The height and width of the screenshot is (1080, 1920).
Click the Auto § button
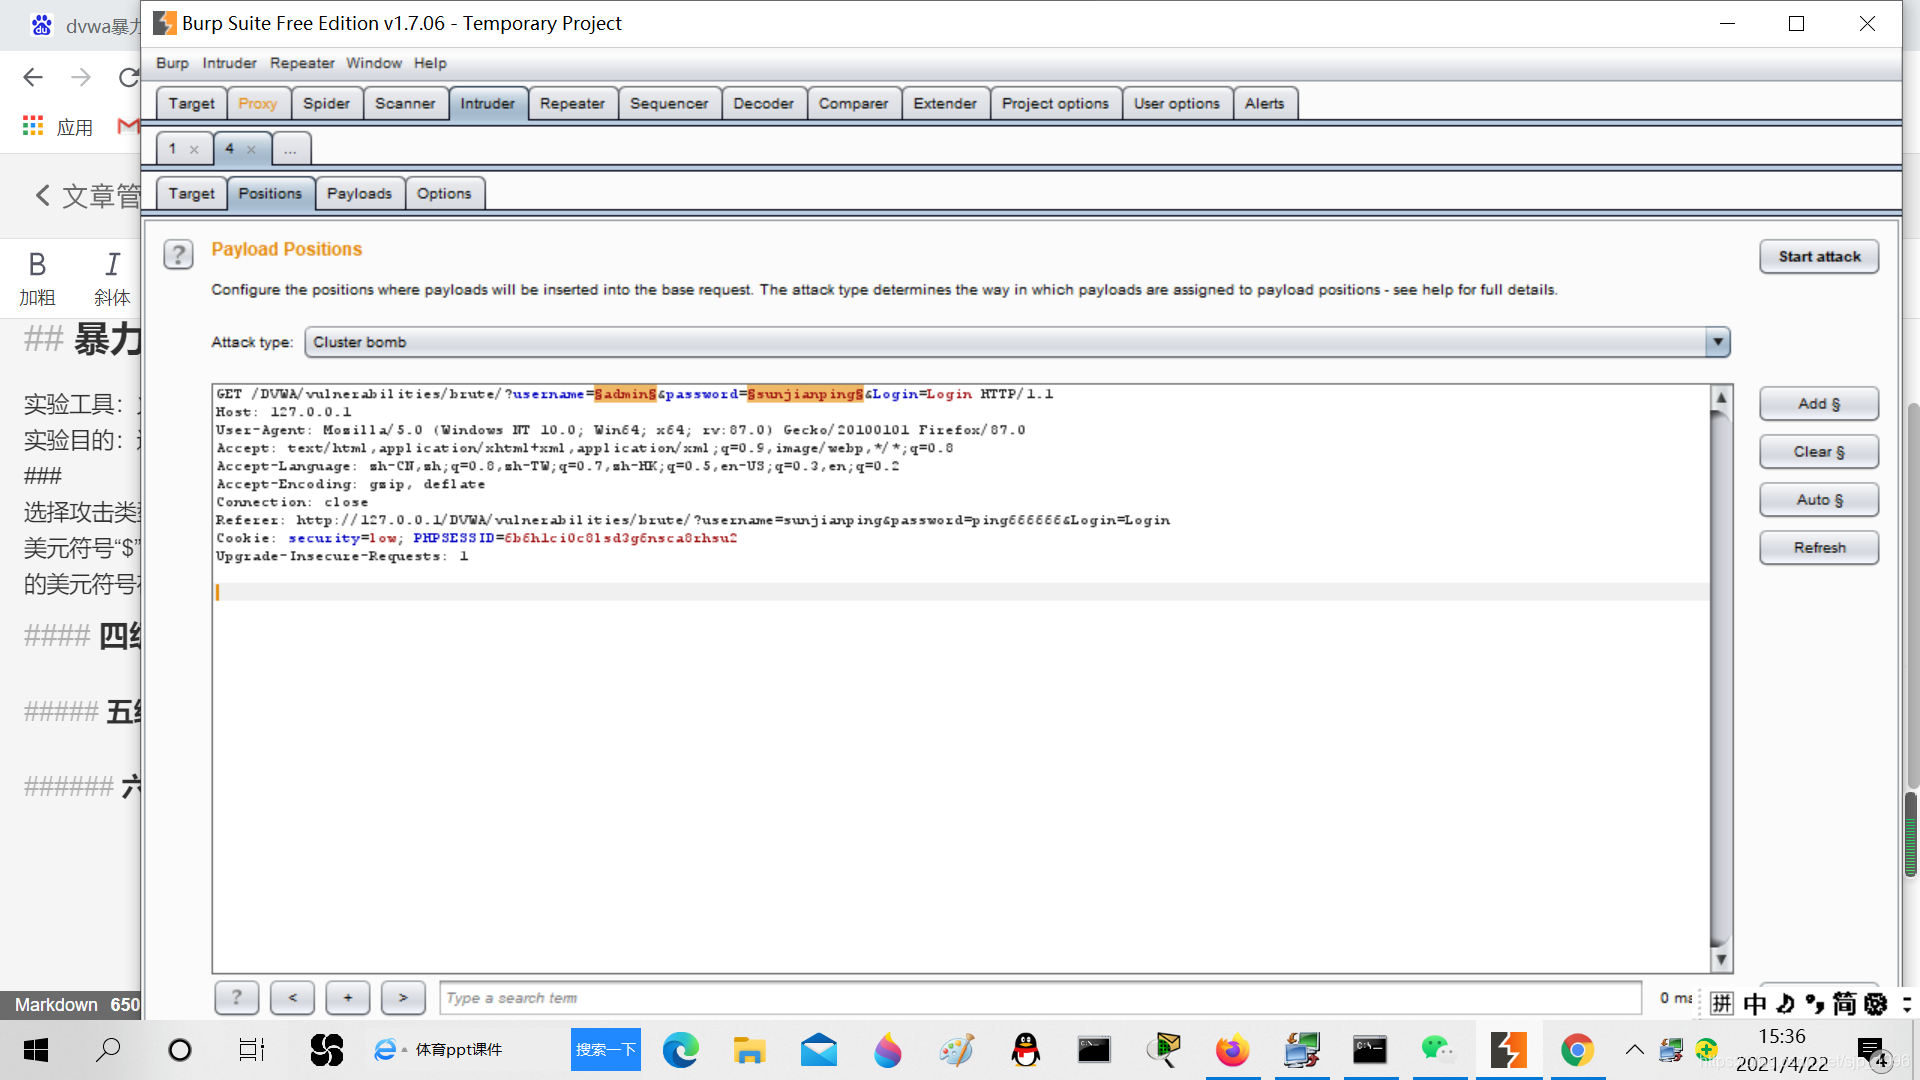coord(1819,499)
